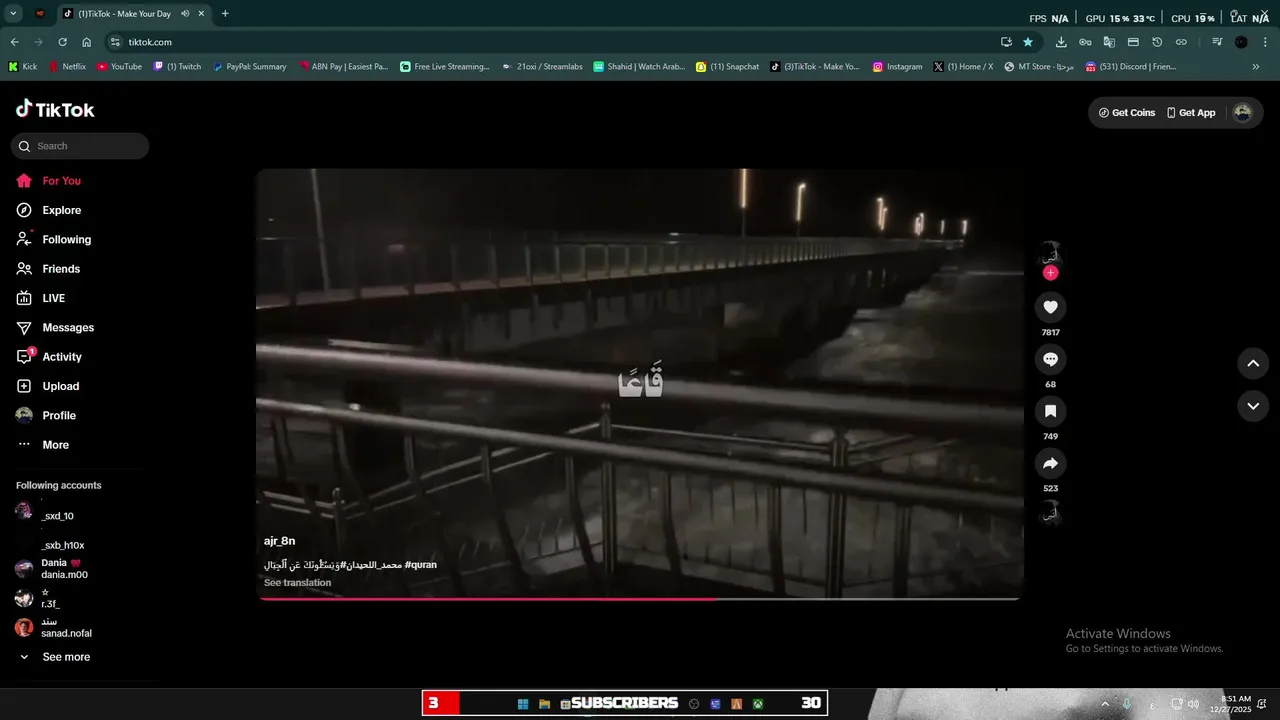Click the TikTok search field
The image size is (1280, 720).
80,146
